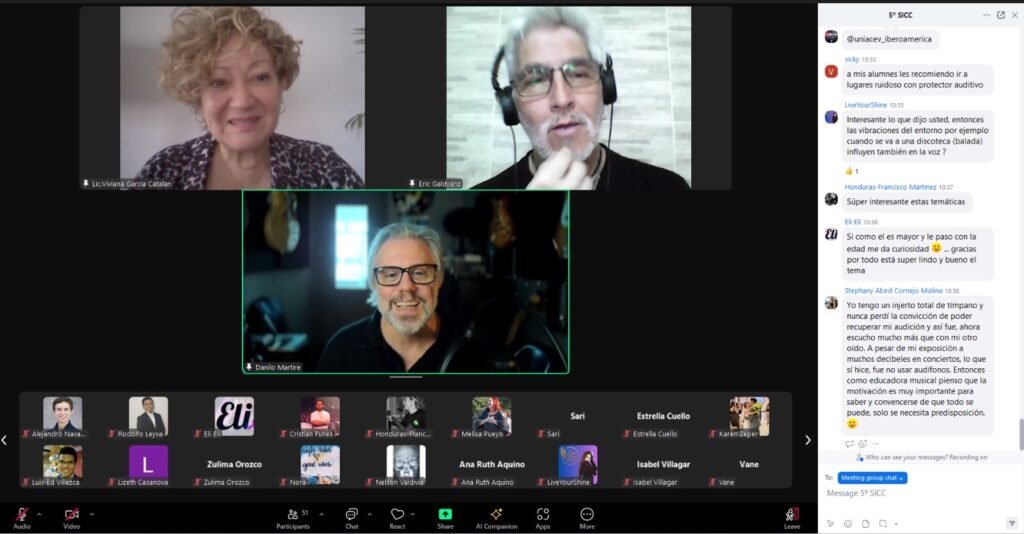Expand the screenshot options caret in chat
This screenshot has width=1024, height=534.
point(896,524)
